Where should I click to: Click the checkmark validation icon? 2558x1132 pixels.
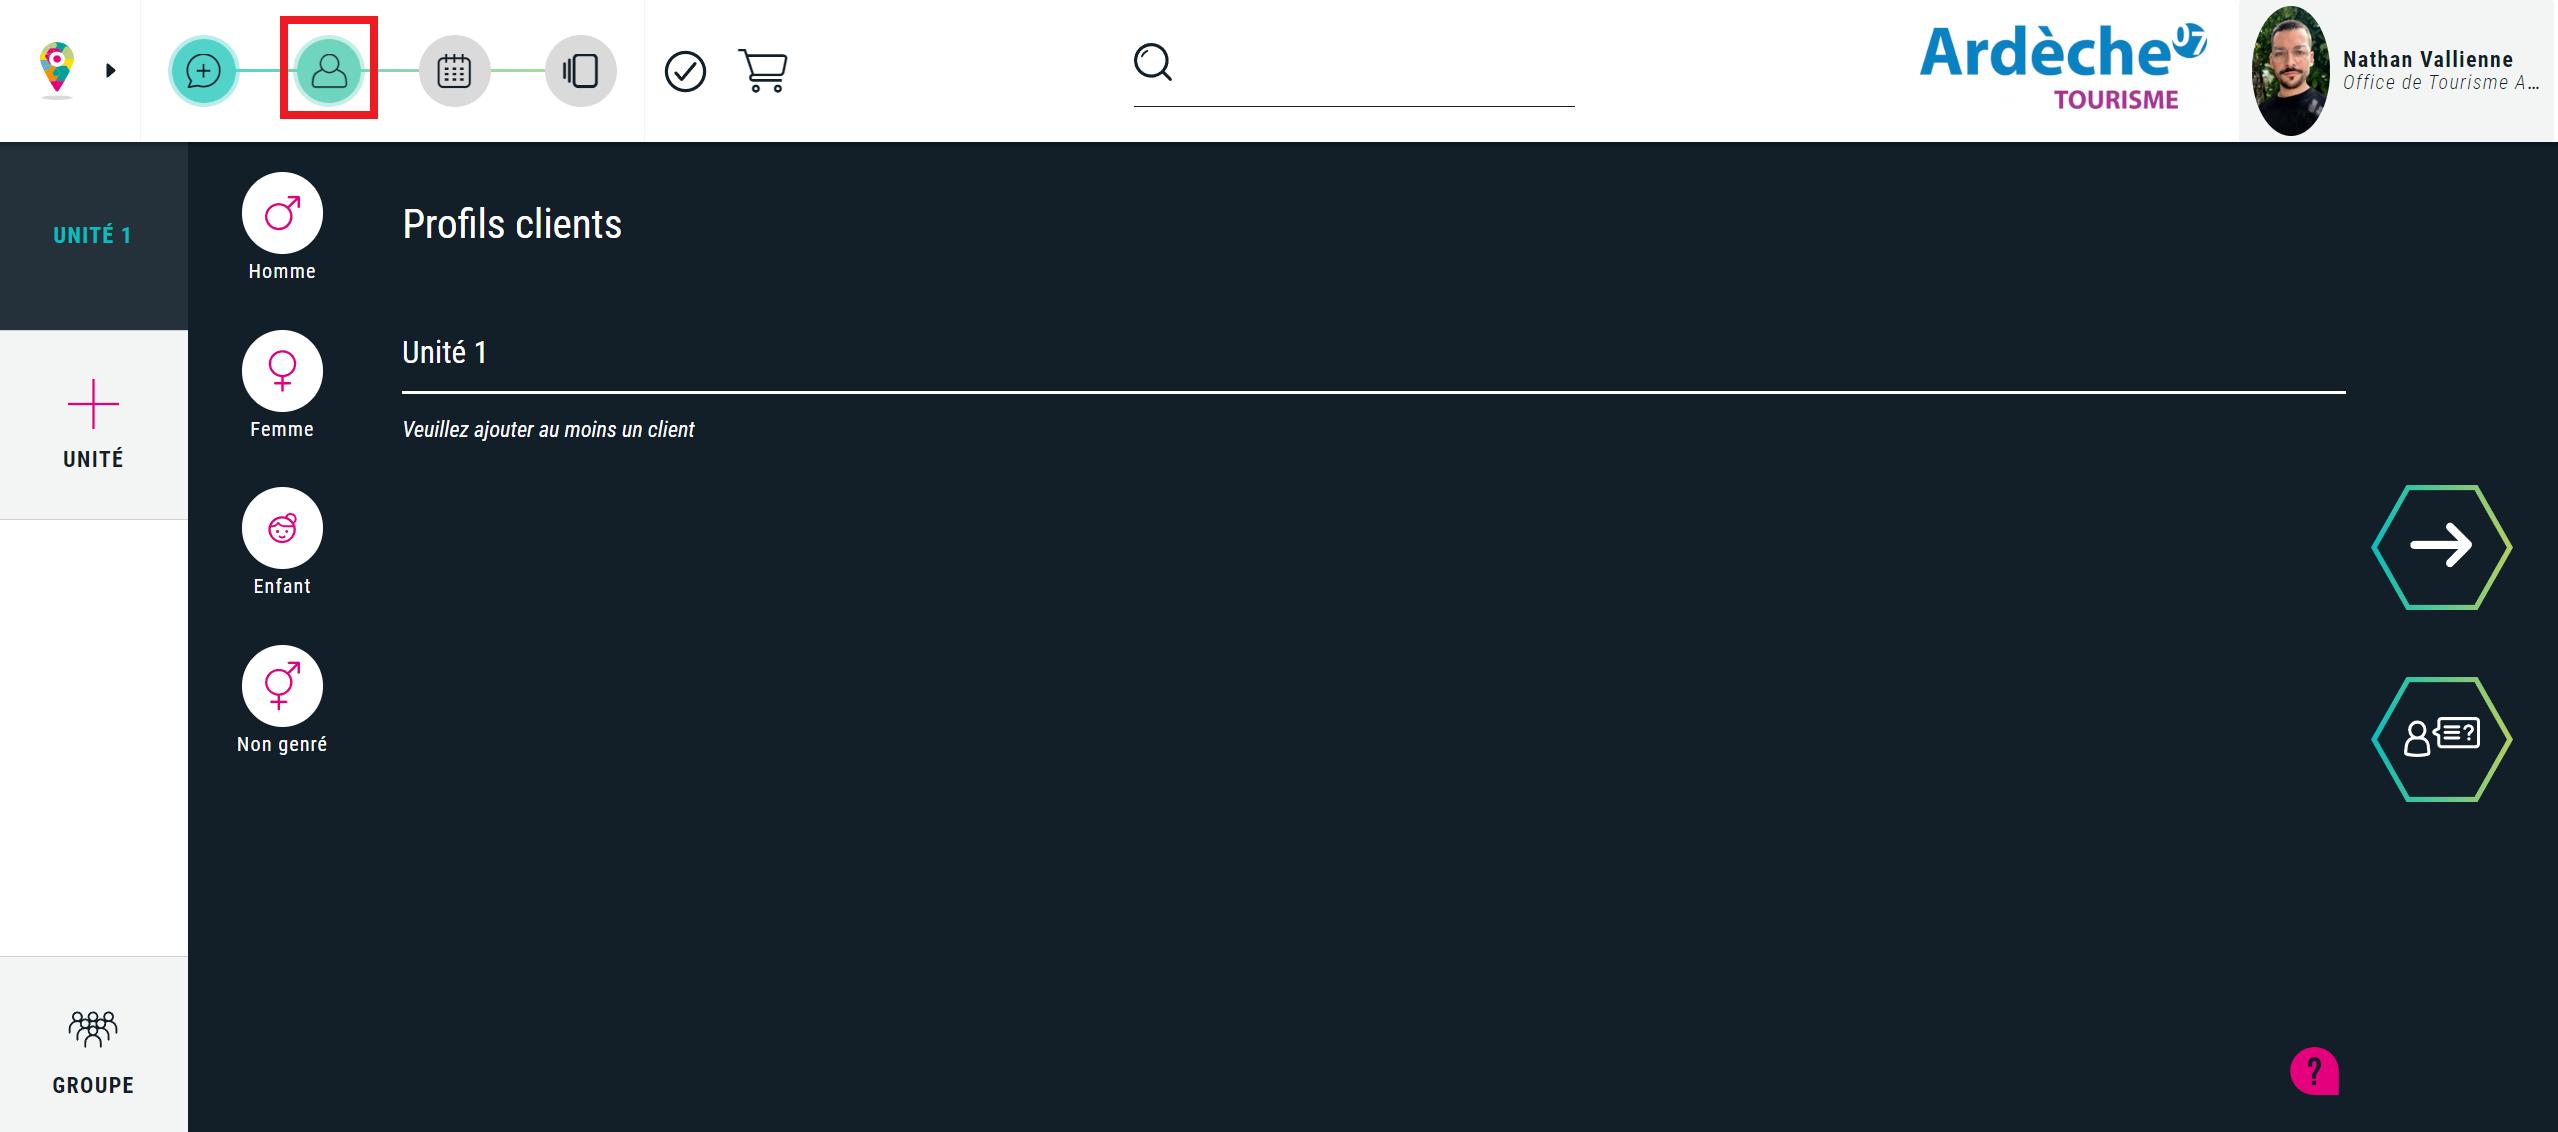click(685, 71)
